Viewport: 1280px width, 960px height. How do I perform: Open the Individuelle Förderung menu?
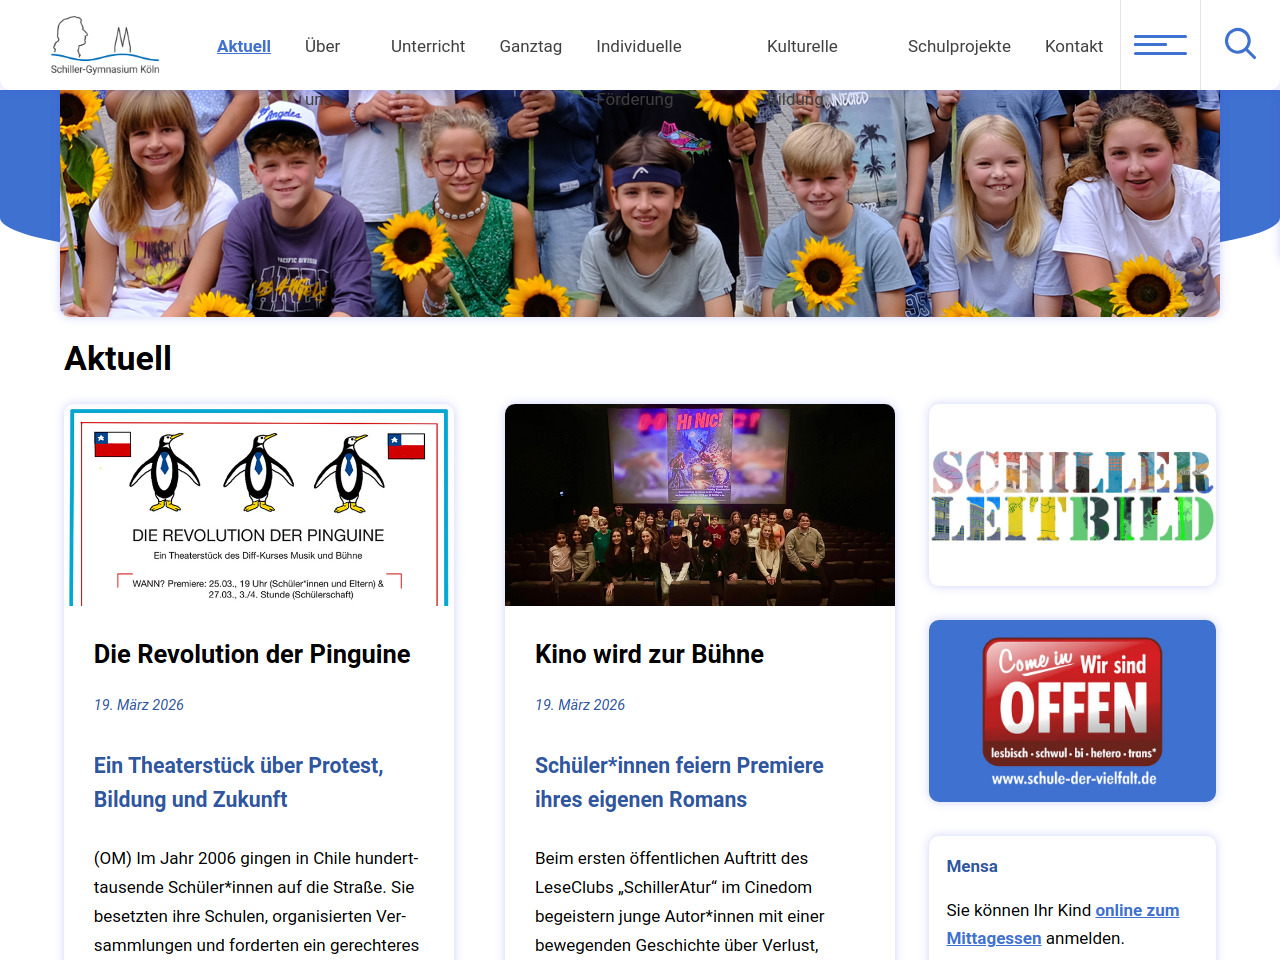point(639,46)
